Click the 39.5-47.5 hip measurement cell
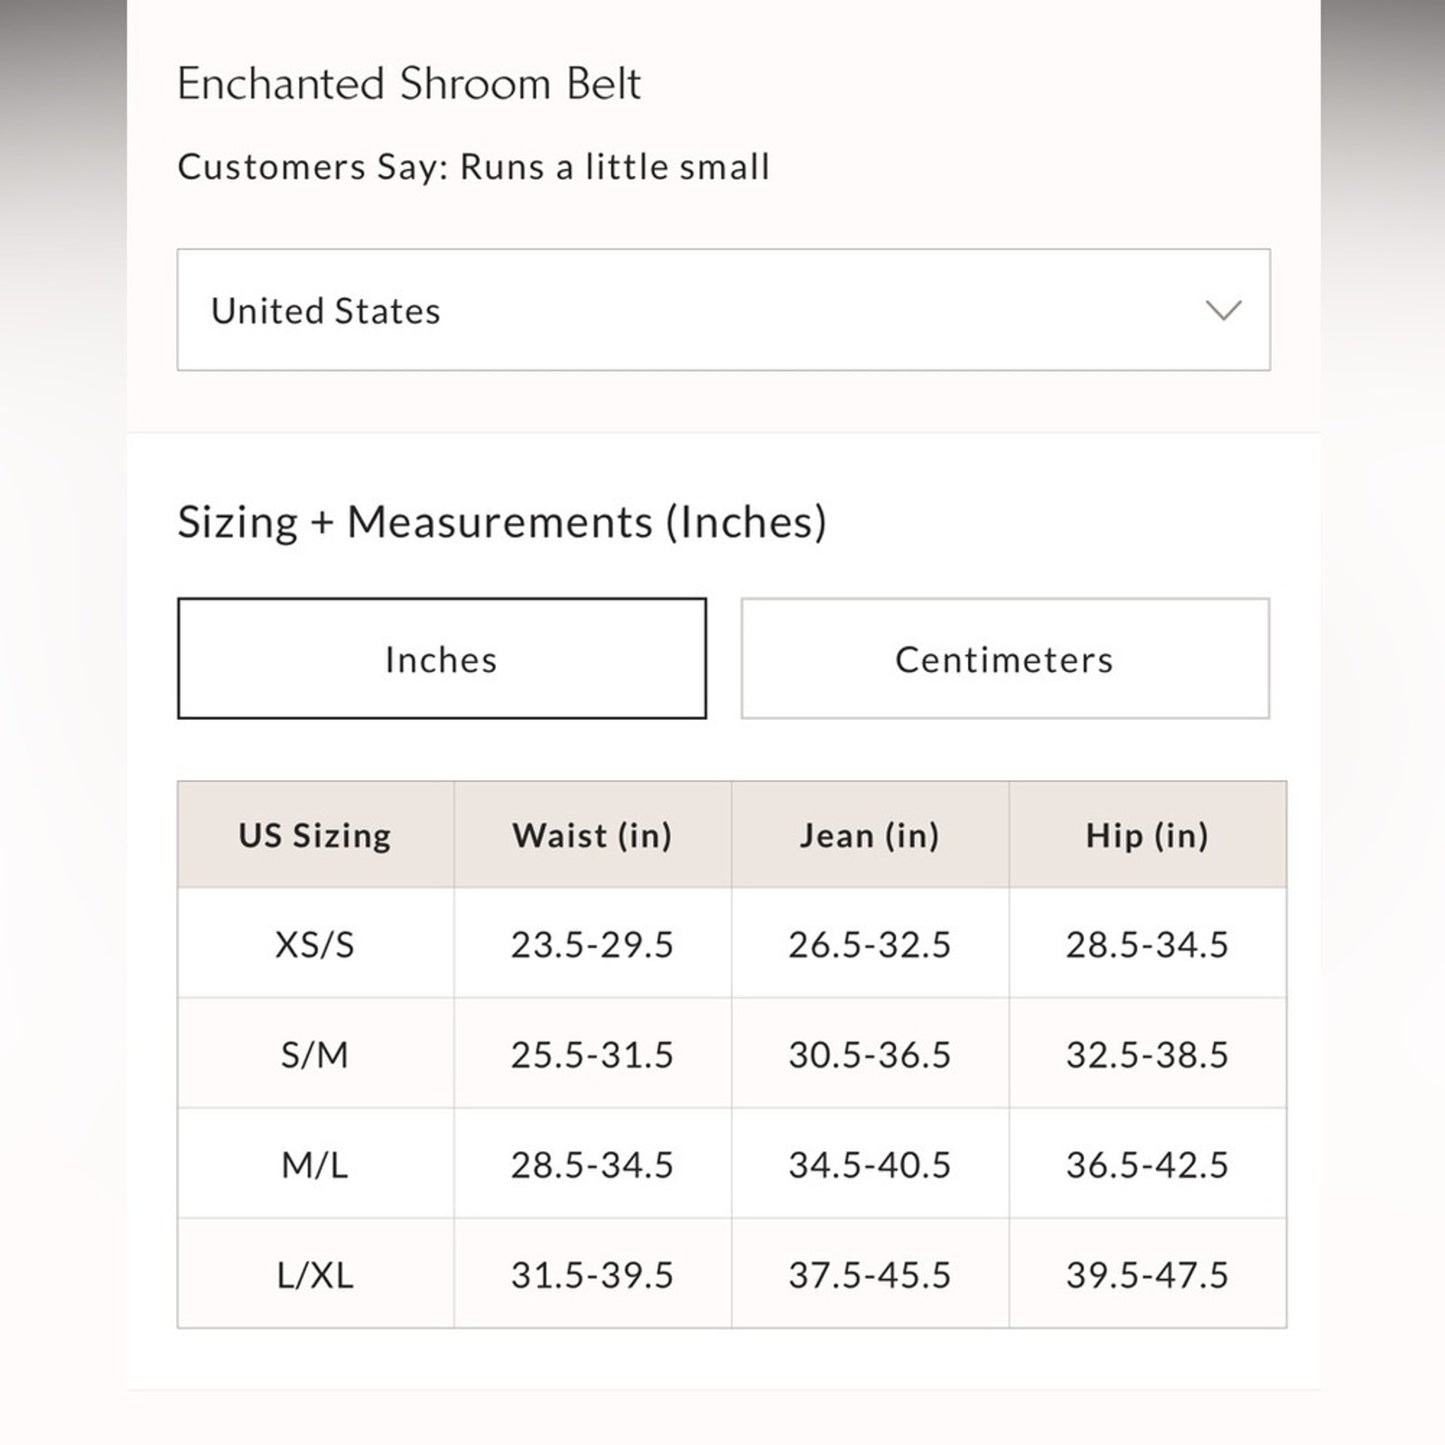Viewport: 1445px width, 1445px height. pos(1146,1275)
